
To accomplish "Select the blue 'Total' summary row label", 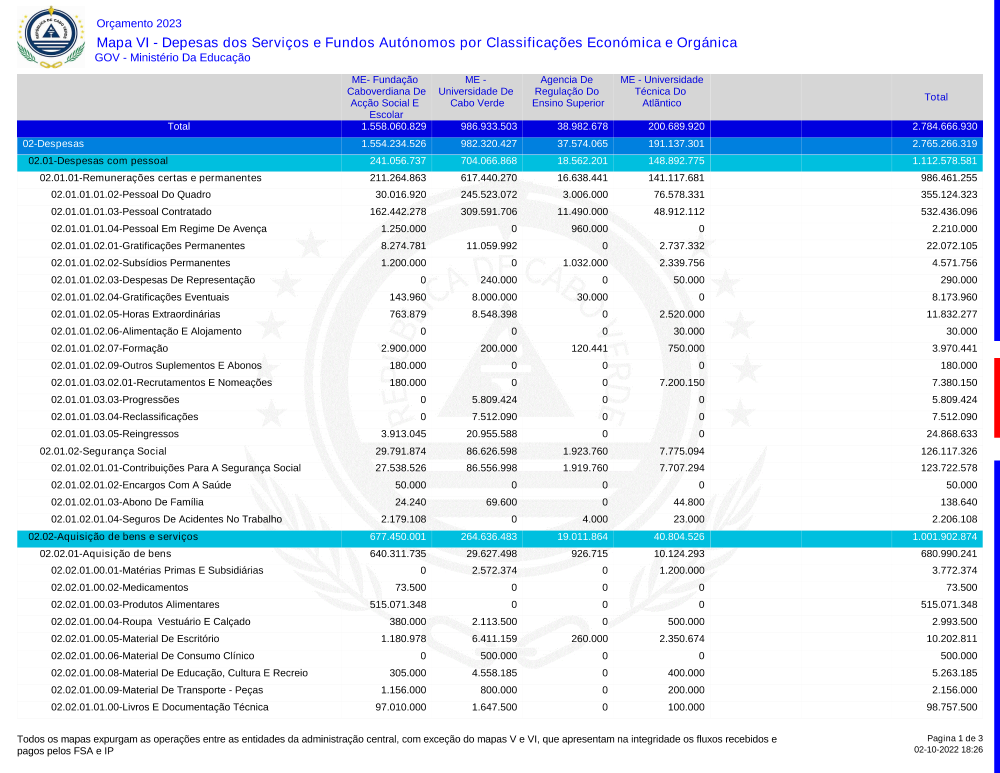I will pyautogui.click(x=178, y=127).
